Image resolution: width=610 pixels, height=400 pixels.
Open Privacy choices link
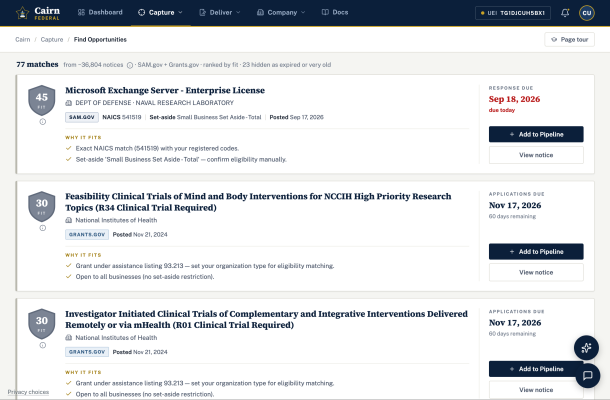28,392
